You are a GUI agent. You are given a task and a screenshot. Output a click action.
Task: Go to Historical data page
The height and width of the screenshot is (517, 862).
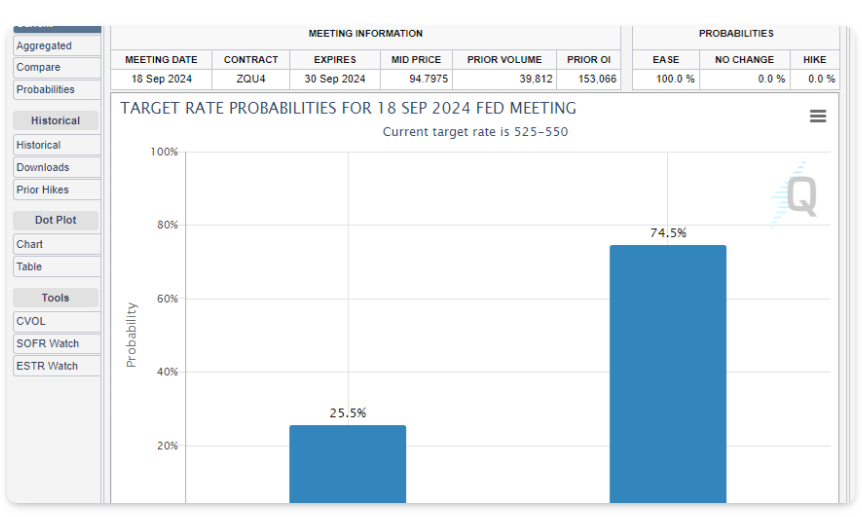coord(56,146)
